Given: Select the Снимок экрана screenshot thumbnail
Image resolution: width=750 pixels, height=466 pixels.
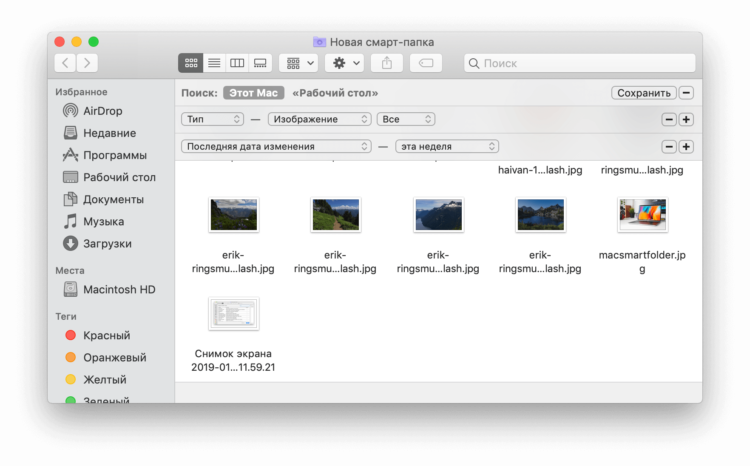Looking at the screenshot, I should pos(234,314).
